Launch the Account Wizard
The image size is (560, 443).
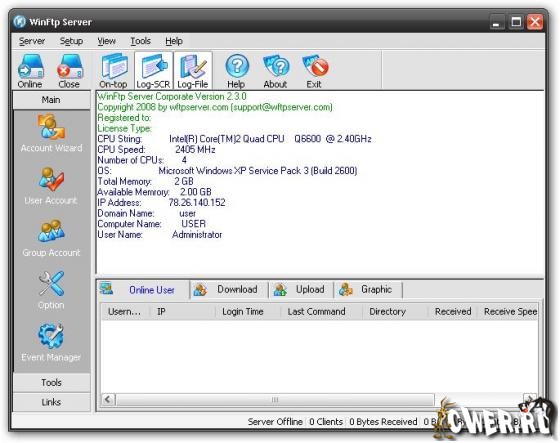coord(51,133)
